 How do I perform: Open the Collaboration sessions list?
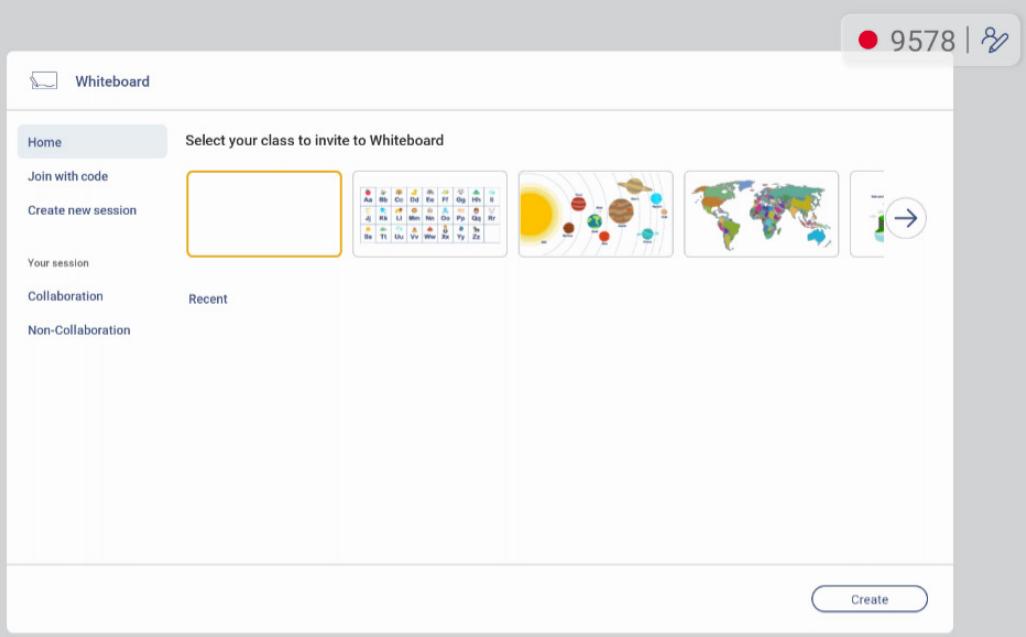click(65, 296)
